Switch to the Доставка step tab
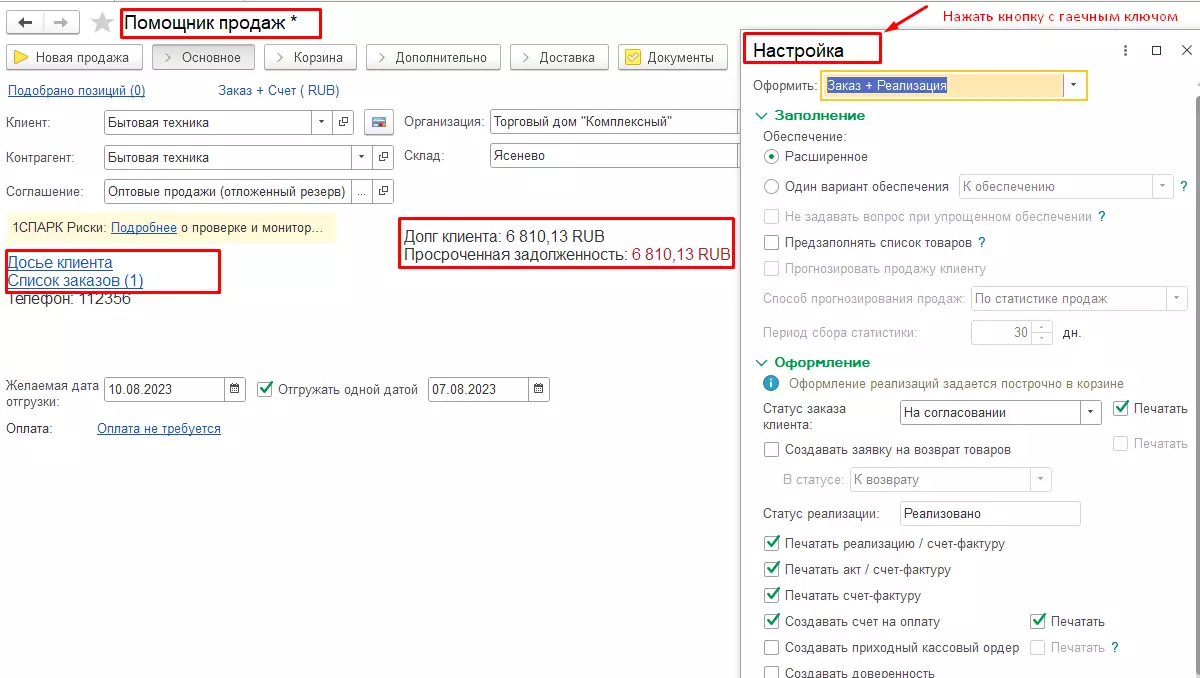Screen dimensions: 1200x678 [x=559, y=57]
